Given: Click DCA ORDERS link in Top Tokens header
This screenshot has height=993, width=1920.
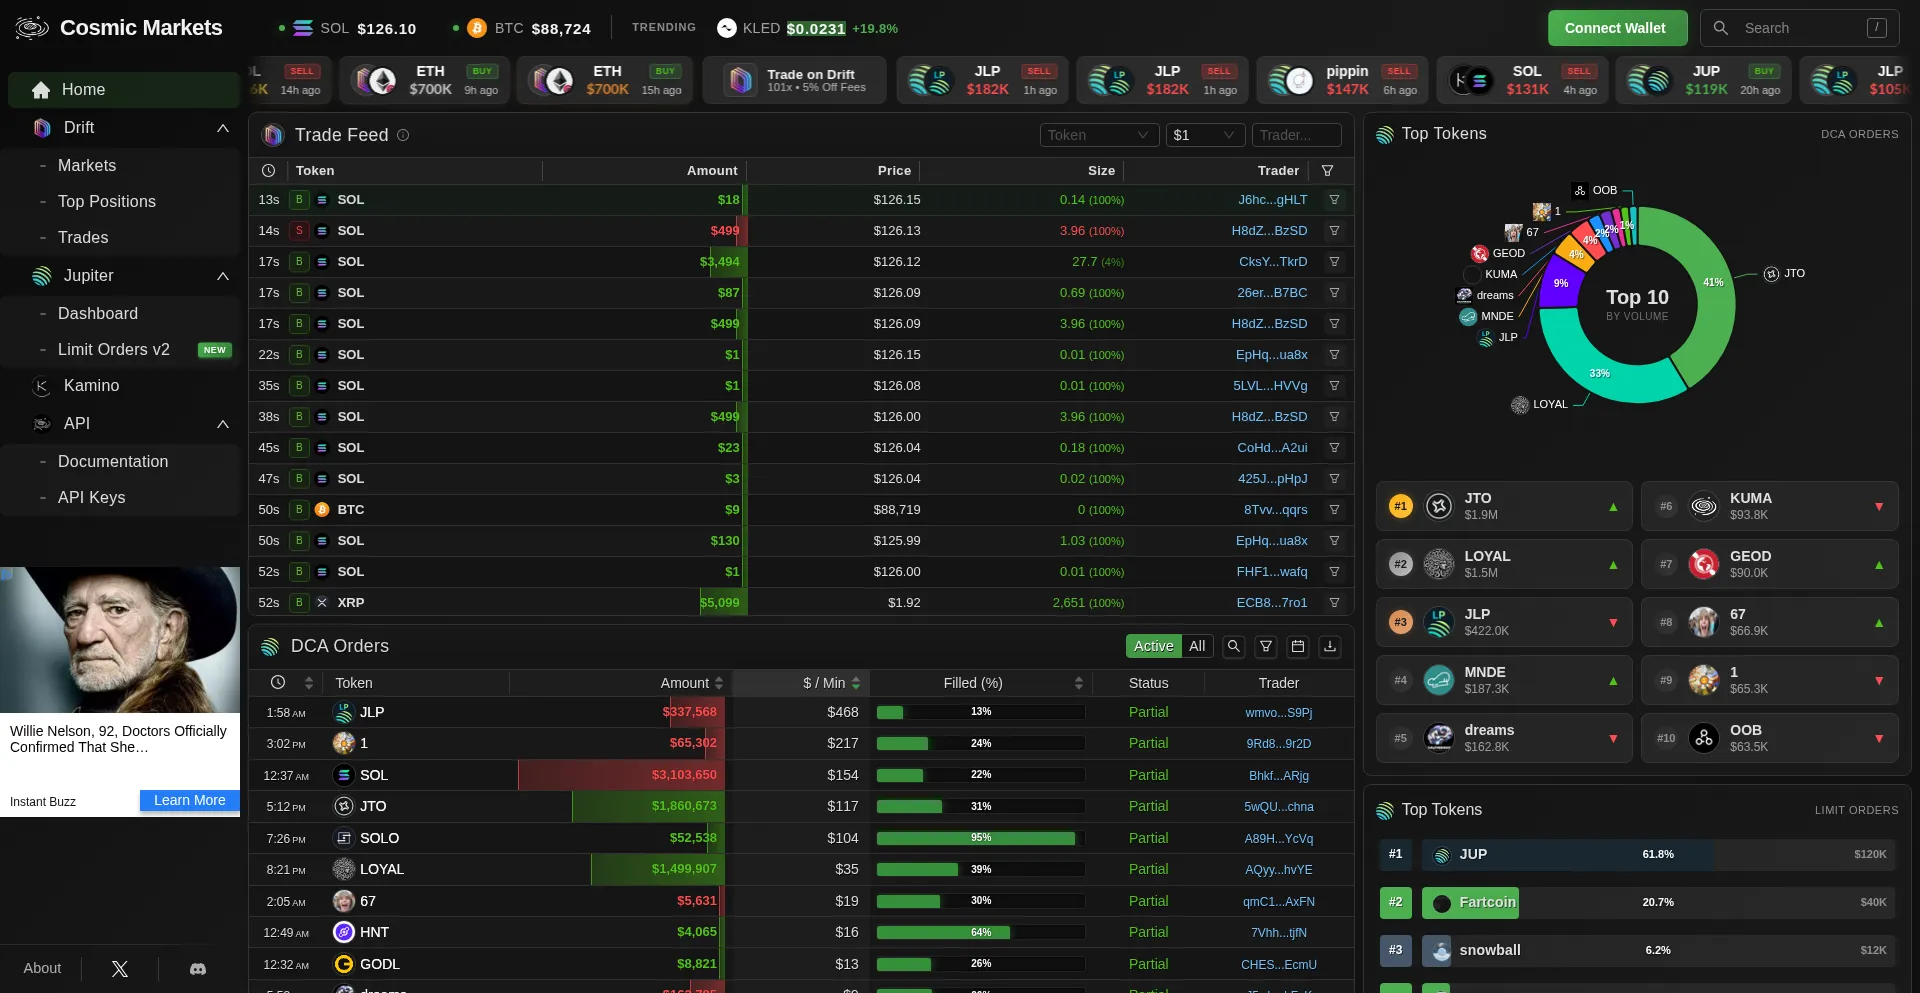Looking at the screenshot, I should [x=1859, y=134].
